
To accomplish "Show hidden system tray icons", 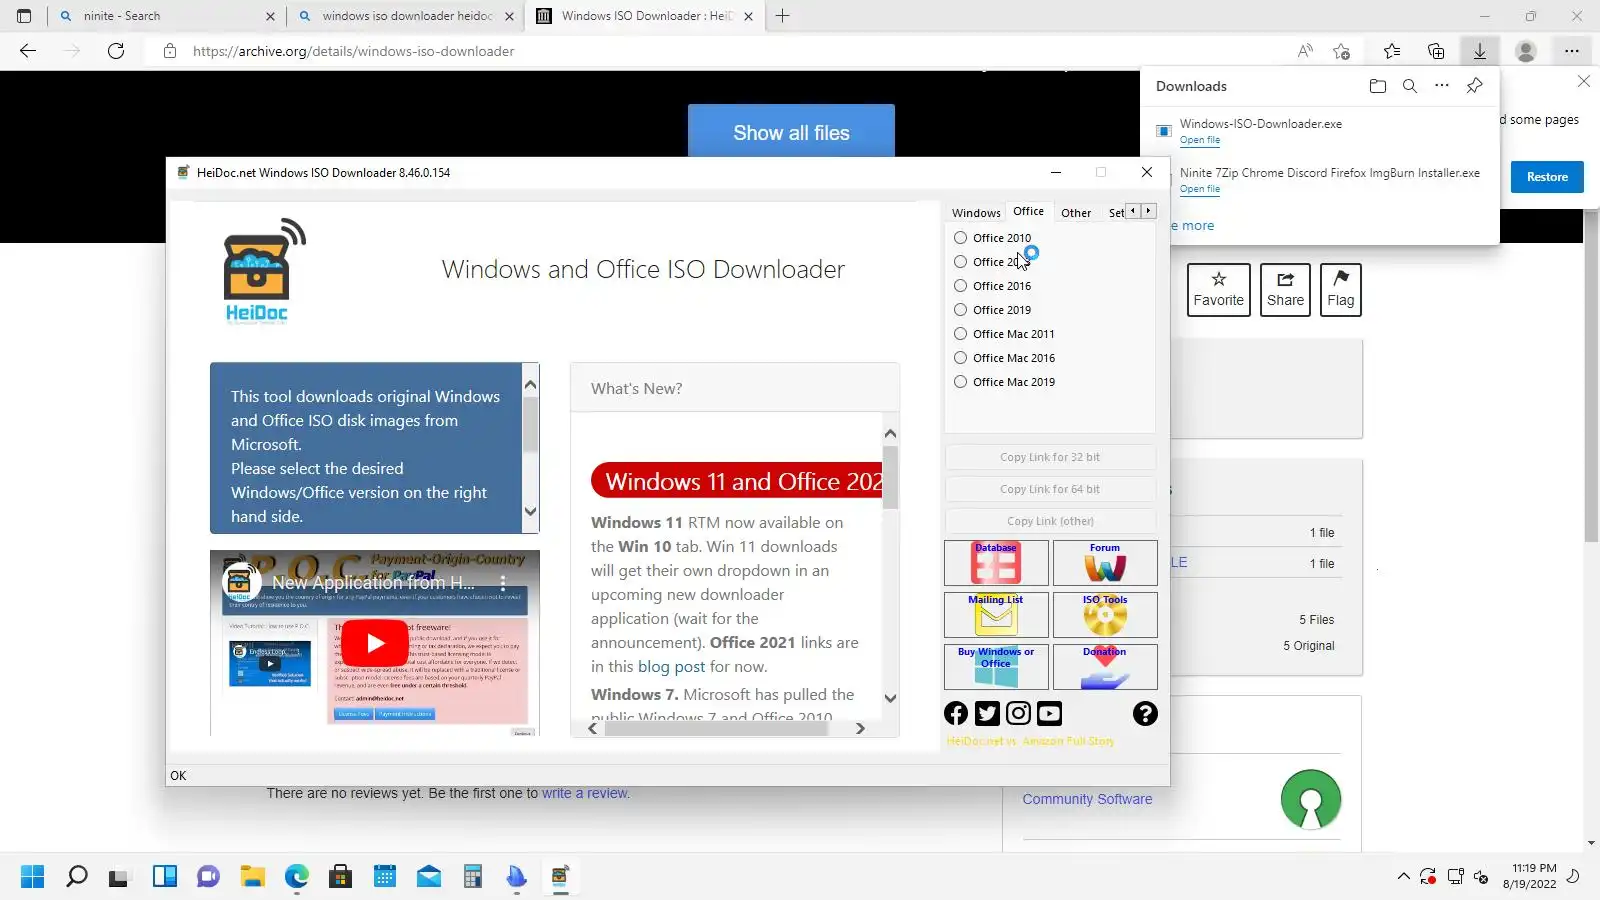I will (x=1404, y=877).
